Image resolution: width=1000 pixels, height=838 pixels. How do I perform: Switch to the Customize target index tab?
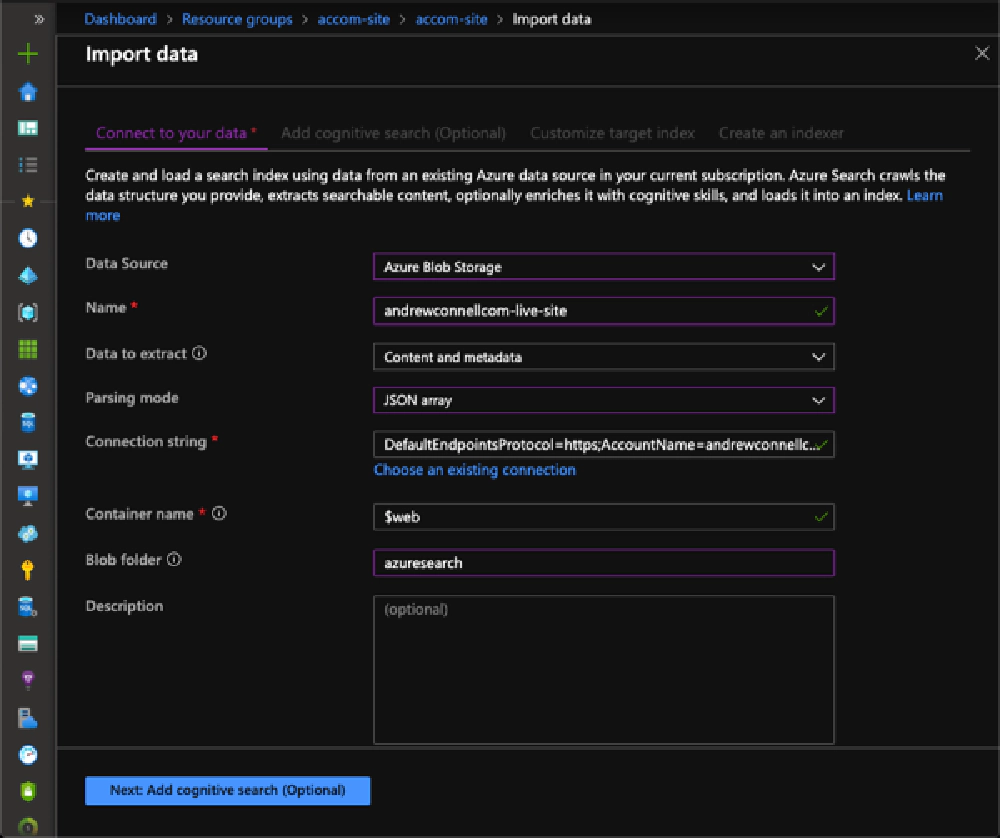click(612, 132)
